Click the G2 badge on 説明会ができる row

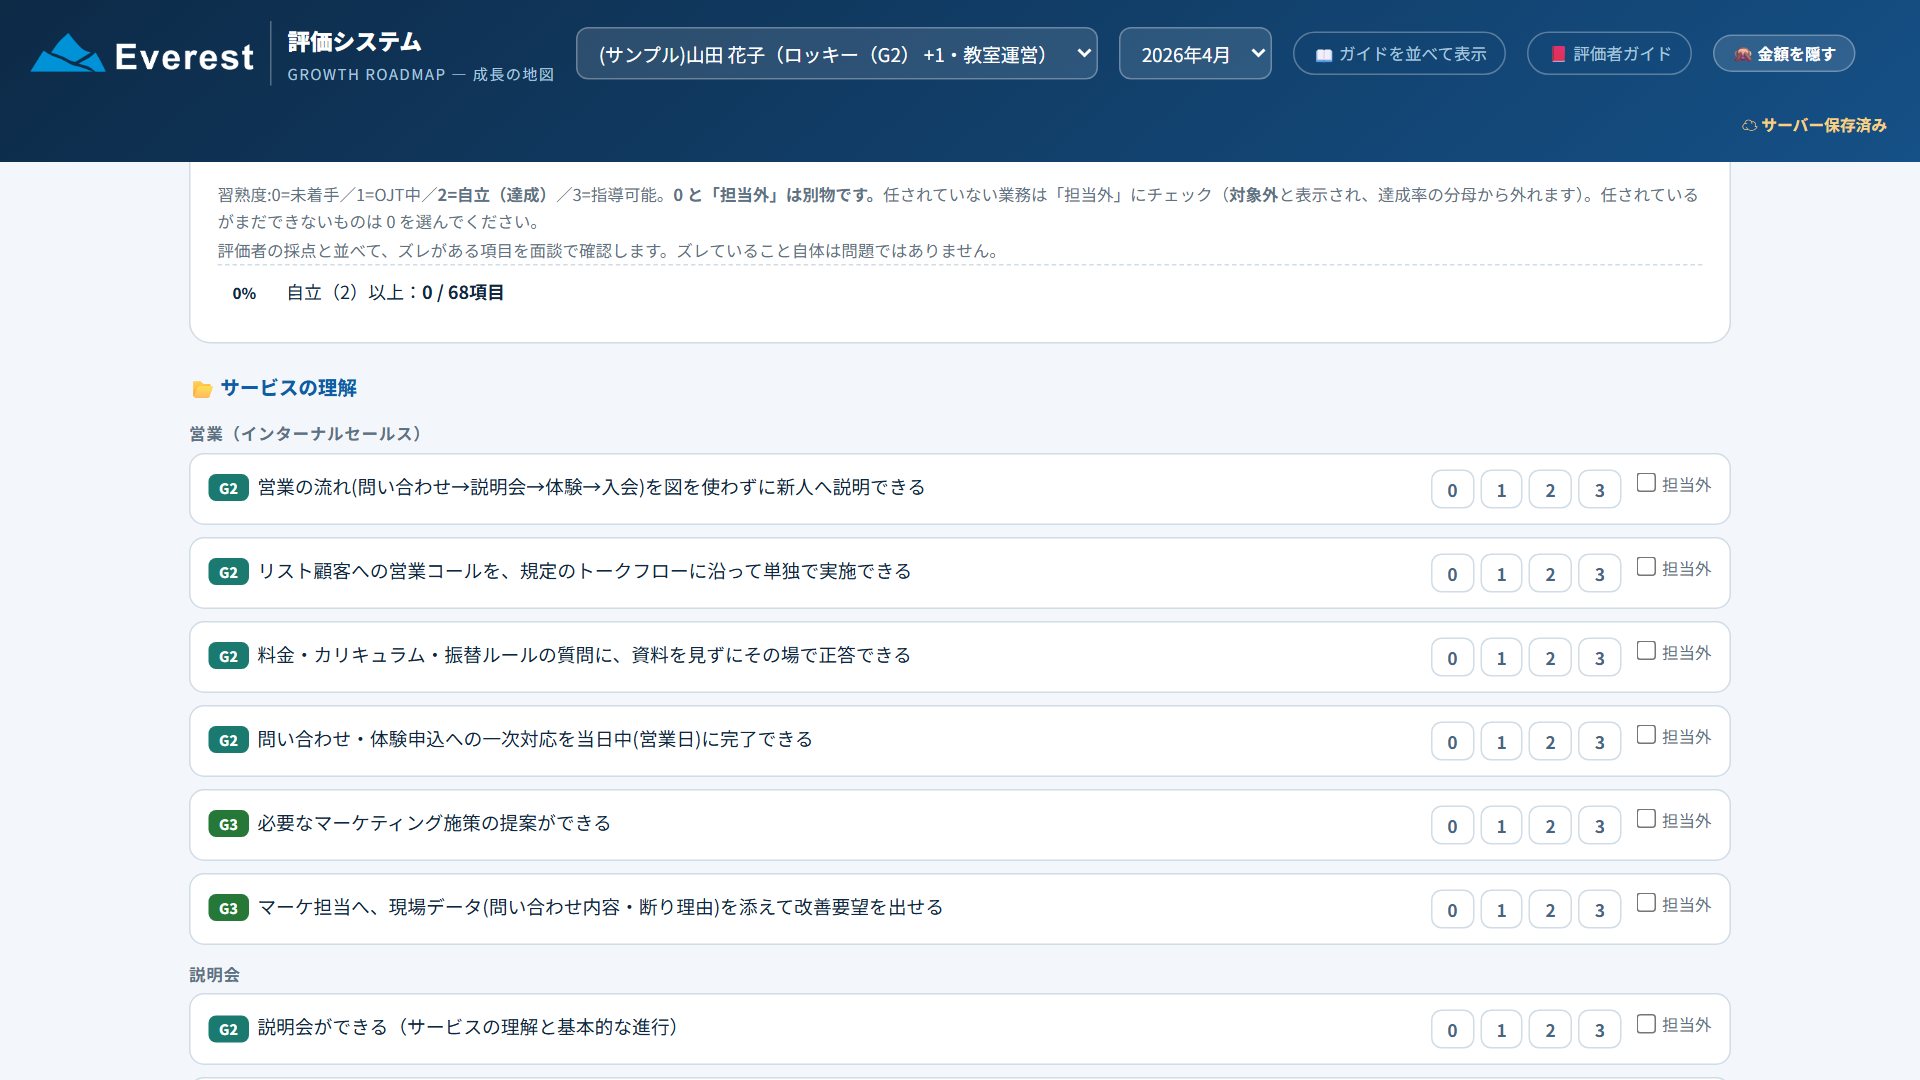point(228,1029)
